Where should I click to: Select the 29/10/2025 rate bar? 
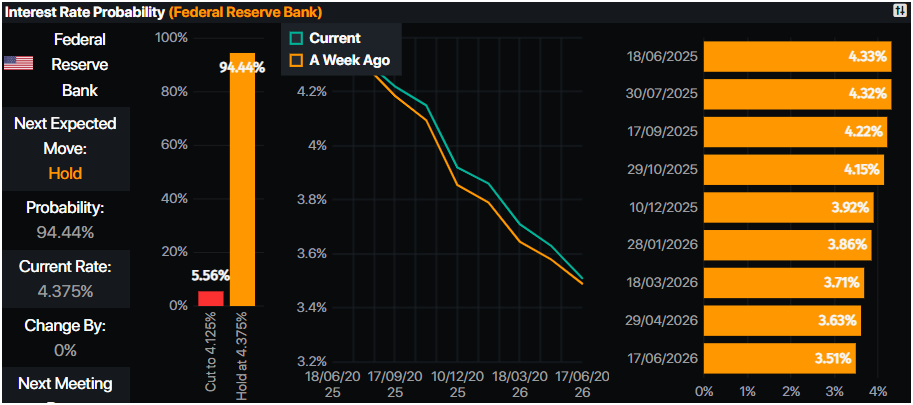point(793,170)
